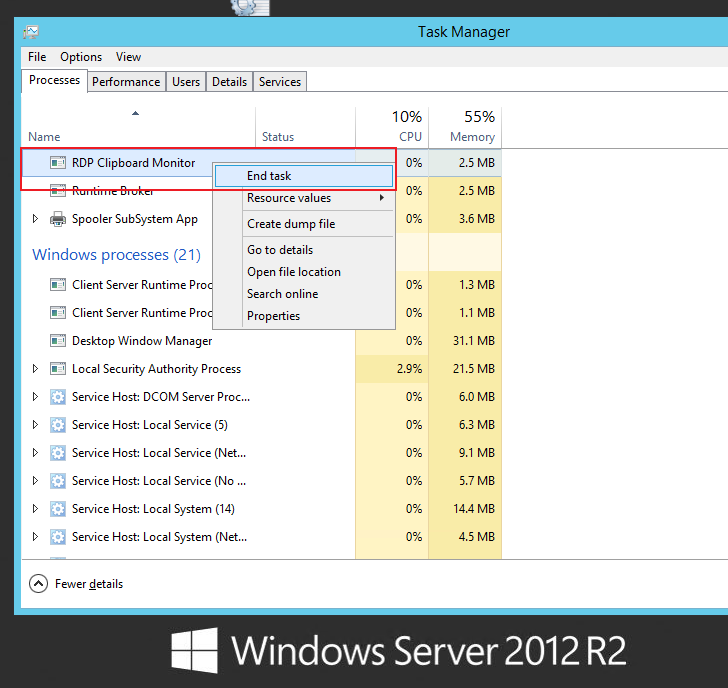This screenshot has height=688, width=728.
Task: Switch to the Details tab
Action: click(x=229, y=82)
